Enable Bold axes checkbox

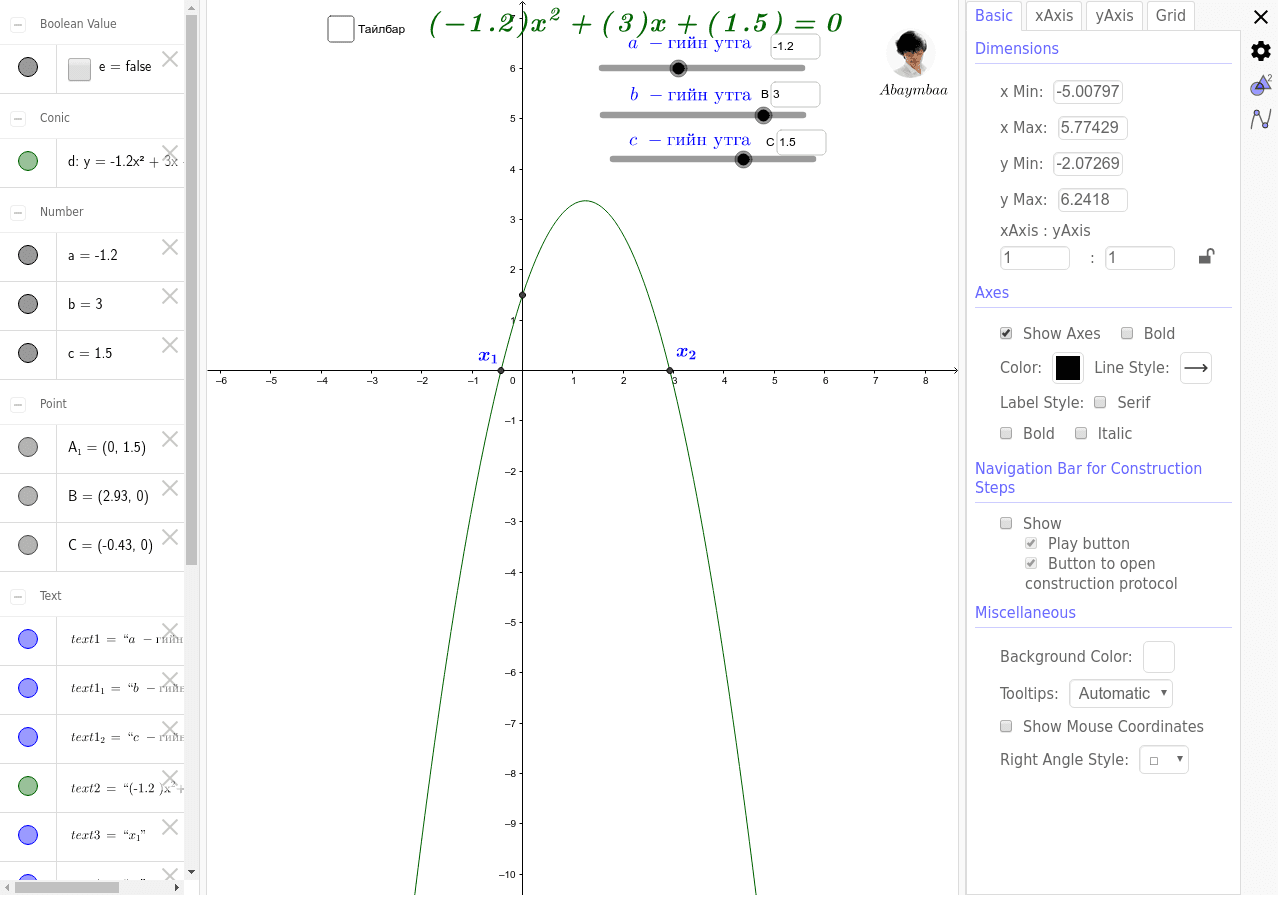click(x=1127, y=333)
